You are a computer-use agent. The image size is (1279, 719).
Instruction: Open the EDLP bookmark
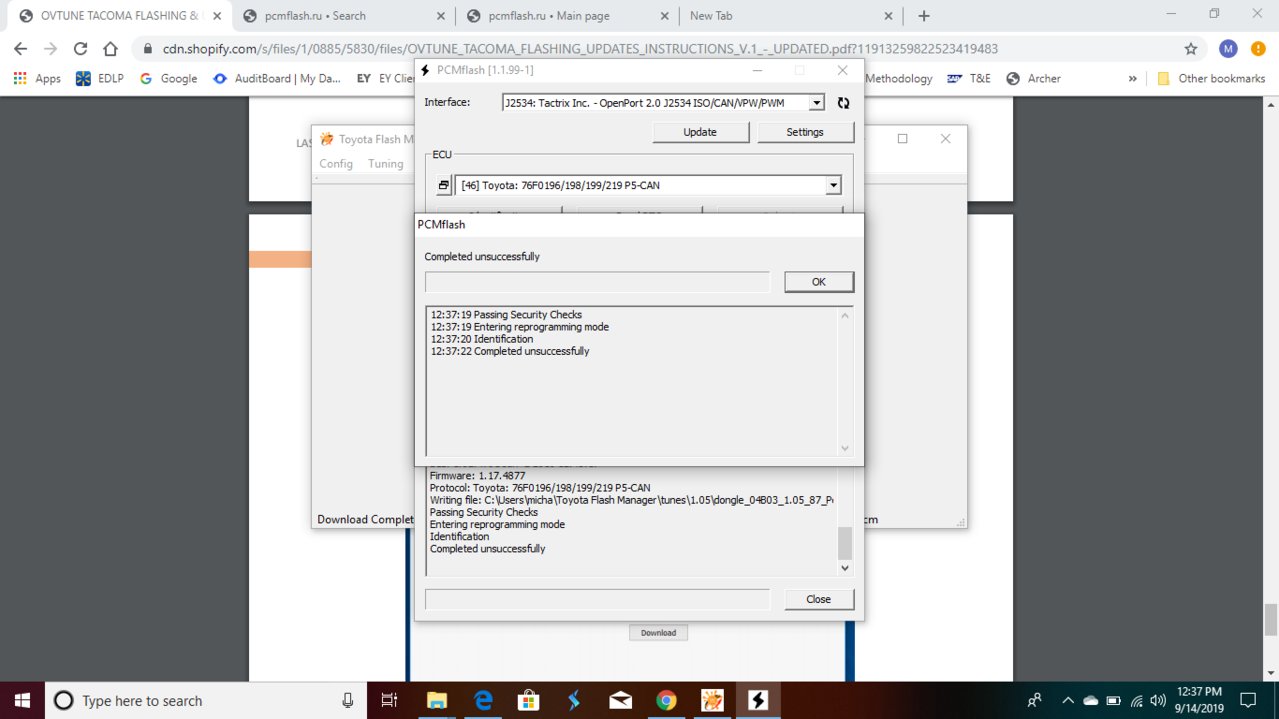[100, 78]
